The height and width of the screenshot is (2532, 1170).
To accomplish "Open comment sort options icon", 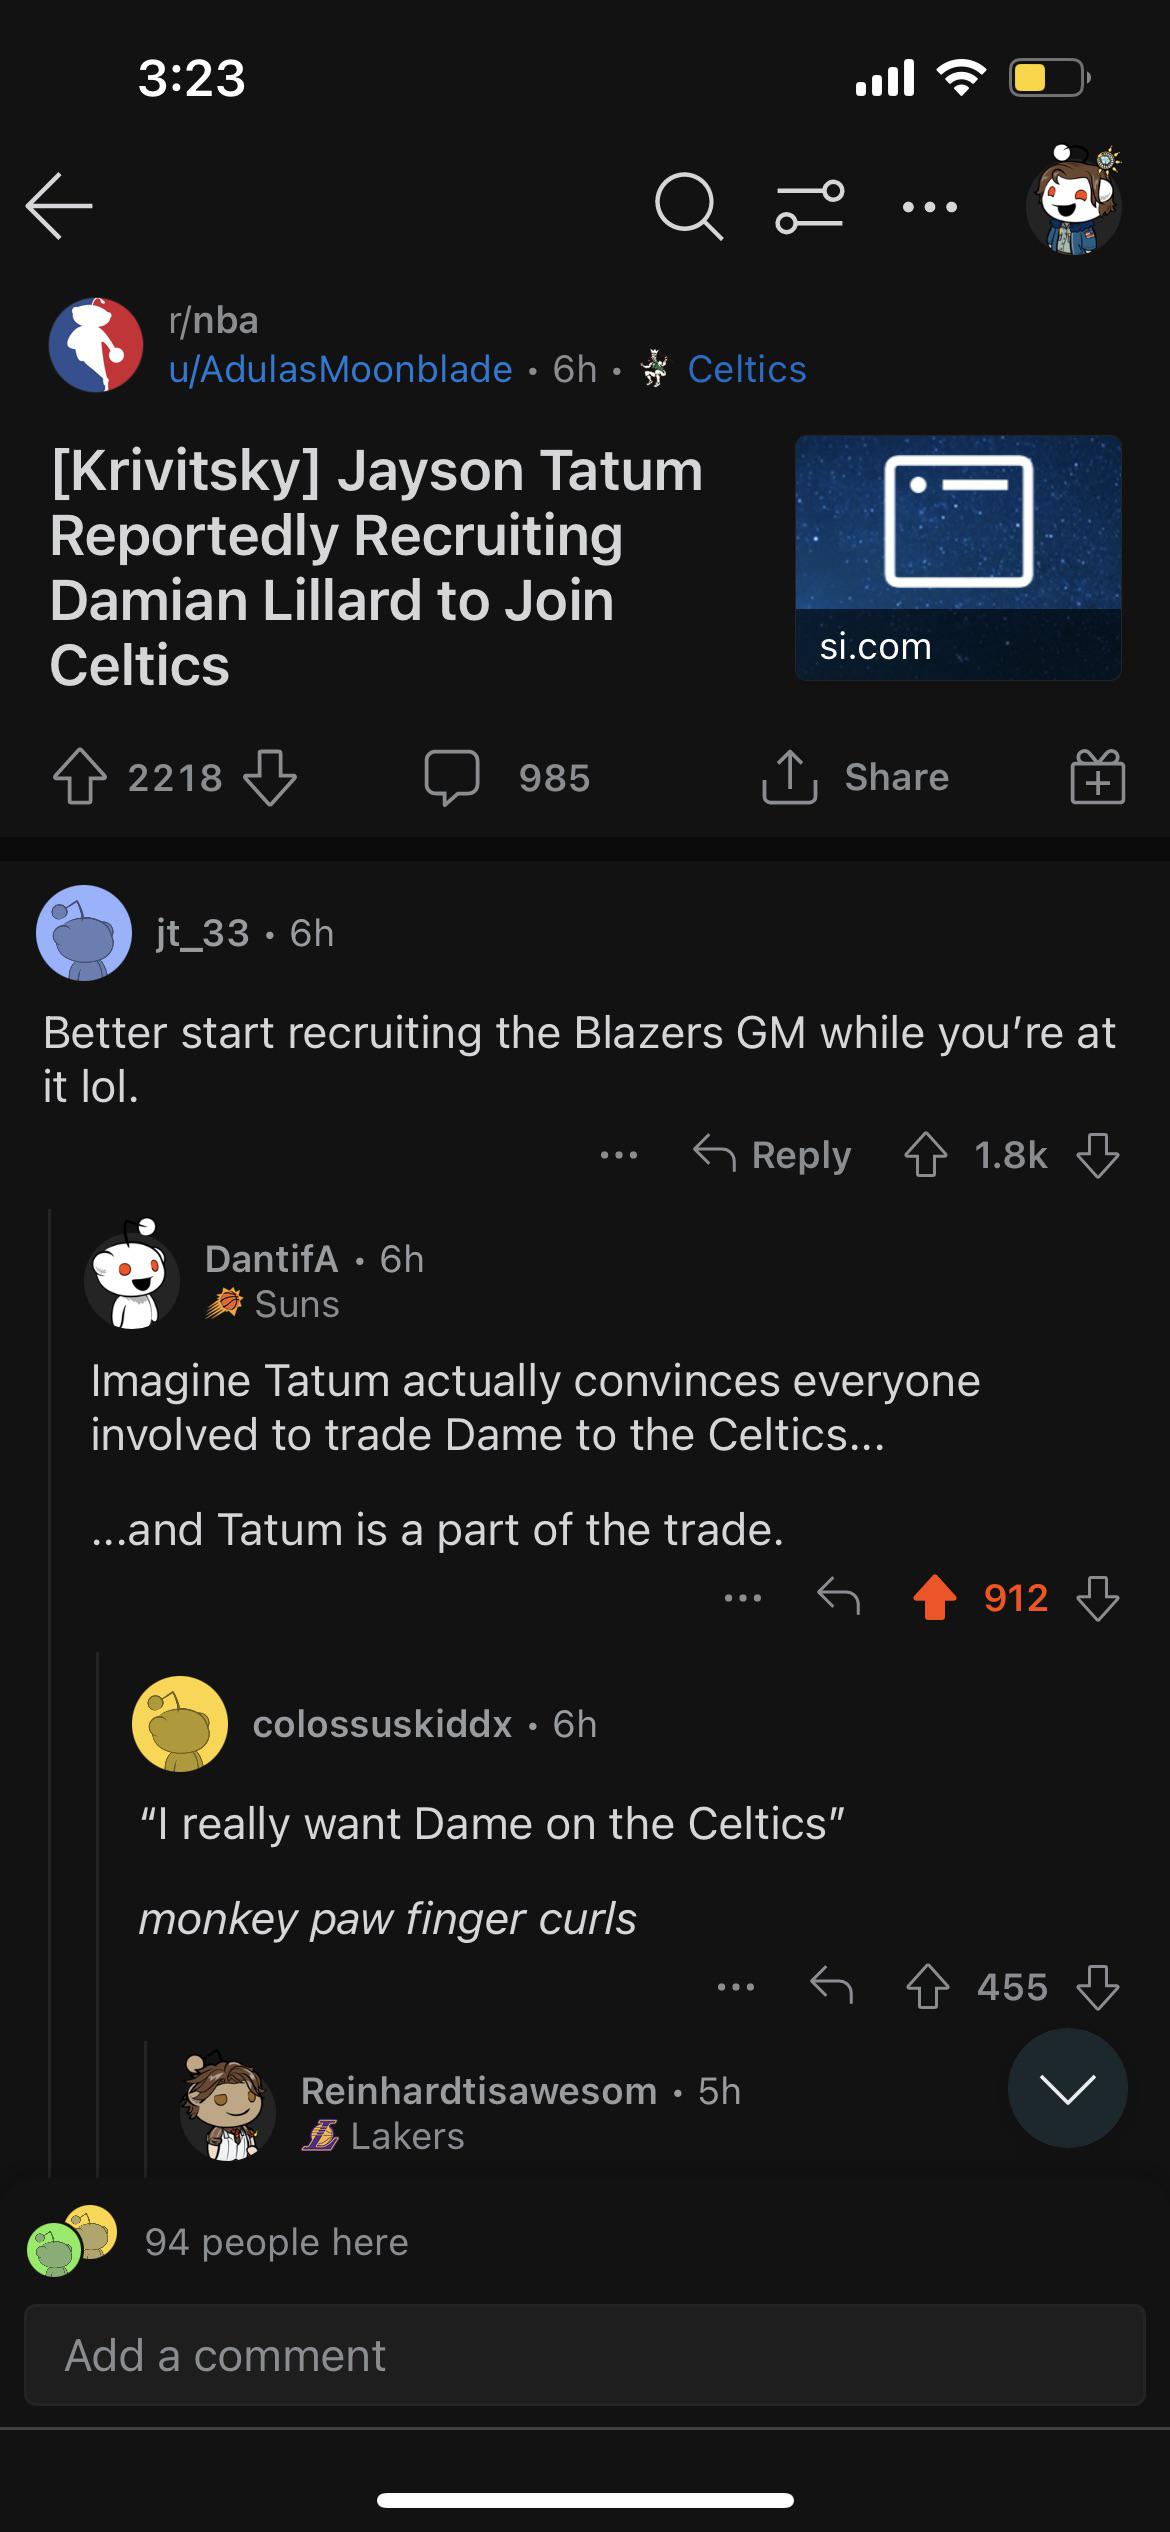I will click(x=809, y=206).
